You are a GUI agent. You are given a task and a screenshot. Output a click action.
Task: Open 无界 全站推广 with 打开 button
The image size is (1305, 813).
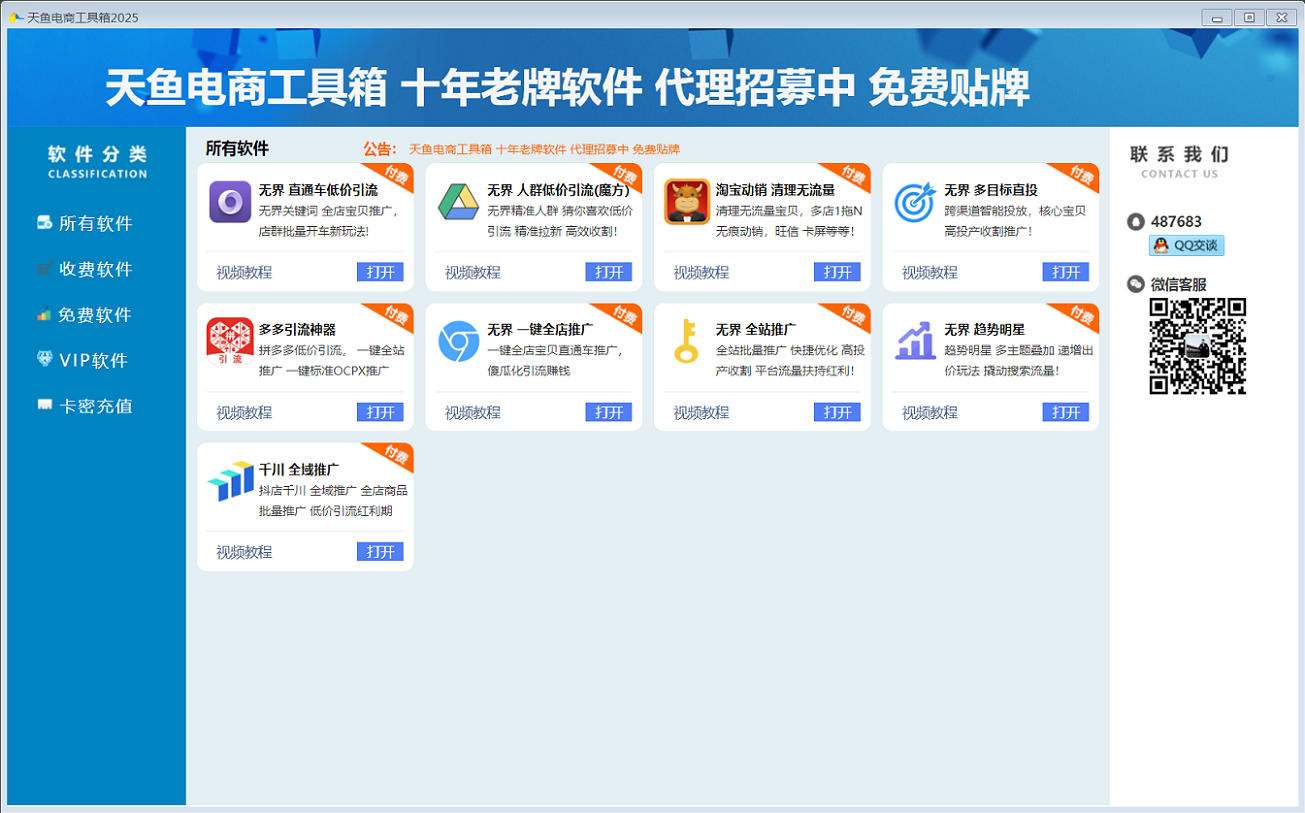(837, 412)
